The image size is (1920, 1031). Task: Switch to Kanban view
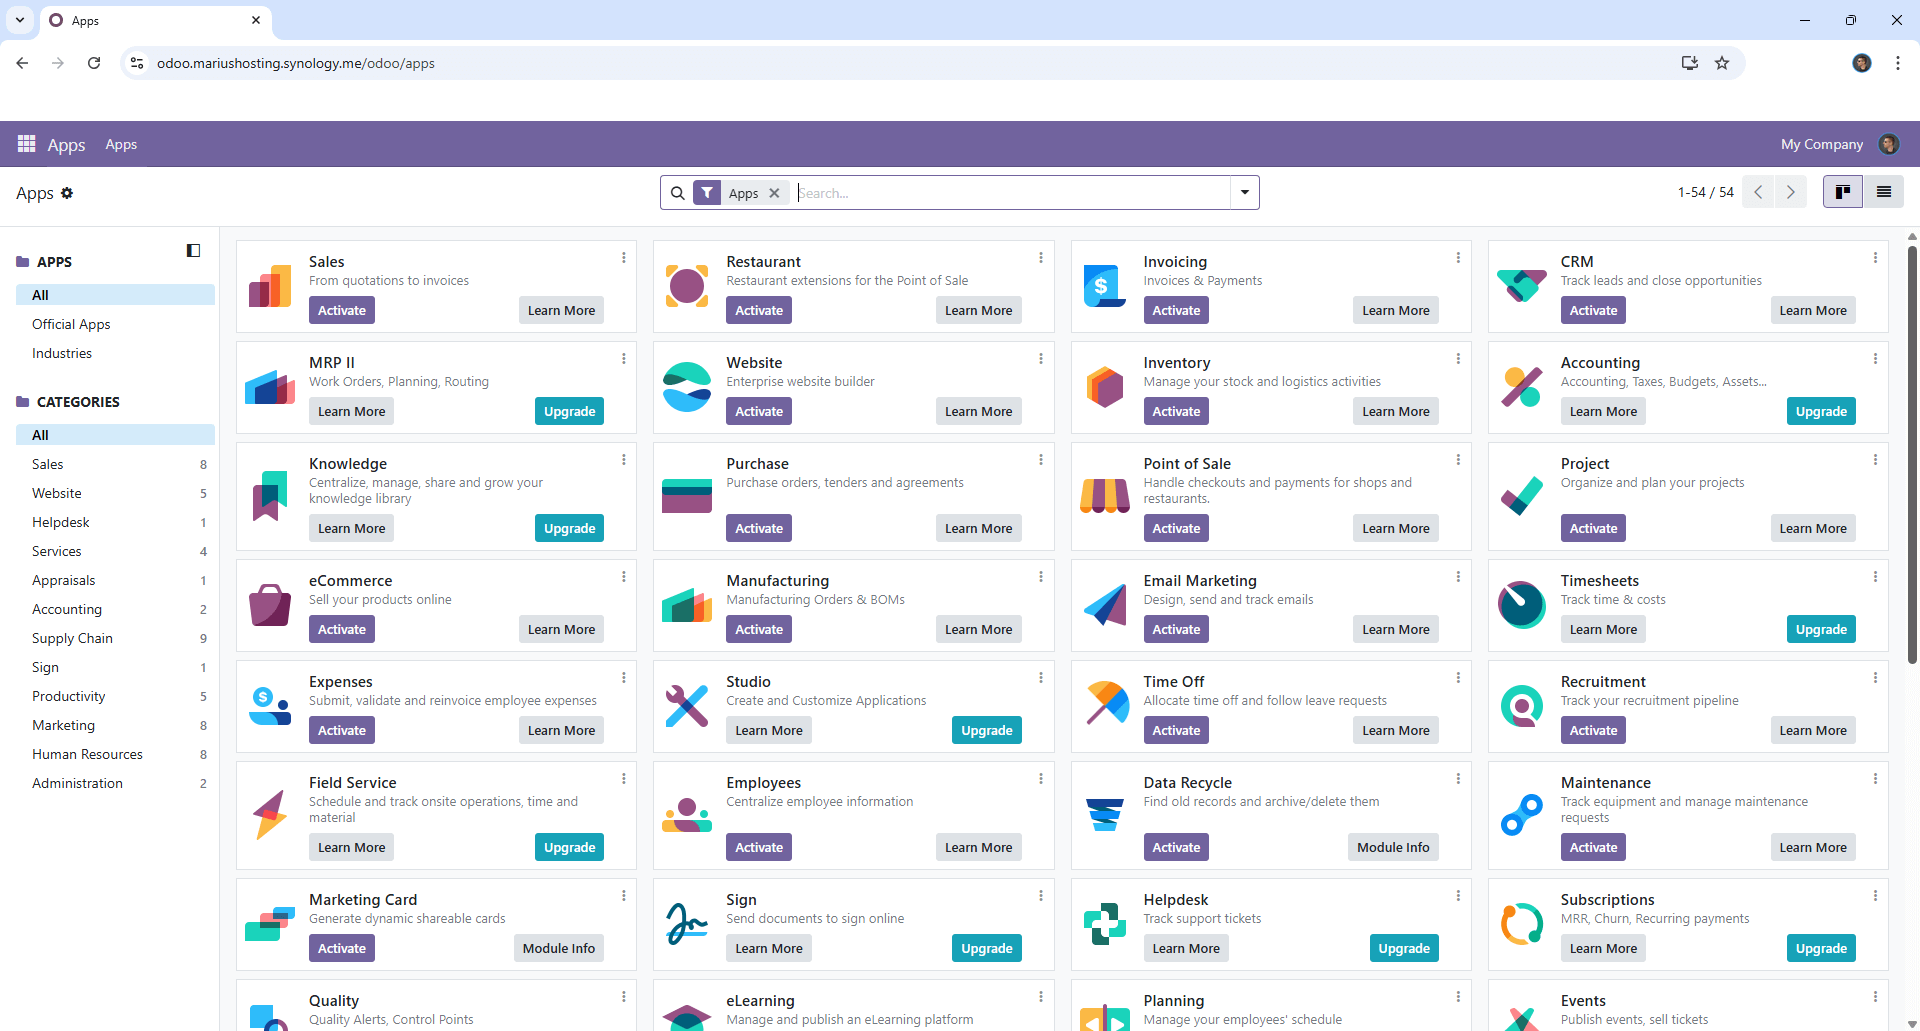[1842, 192]
